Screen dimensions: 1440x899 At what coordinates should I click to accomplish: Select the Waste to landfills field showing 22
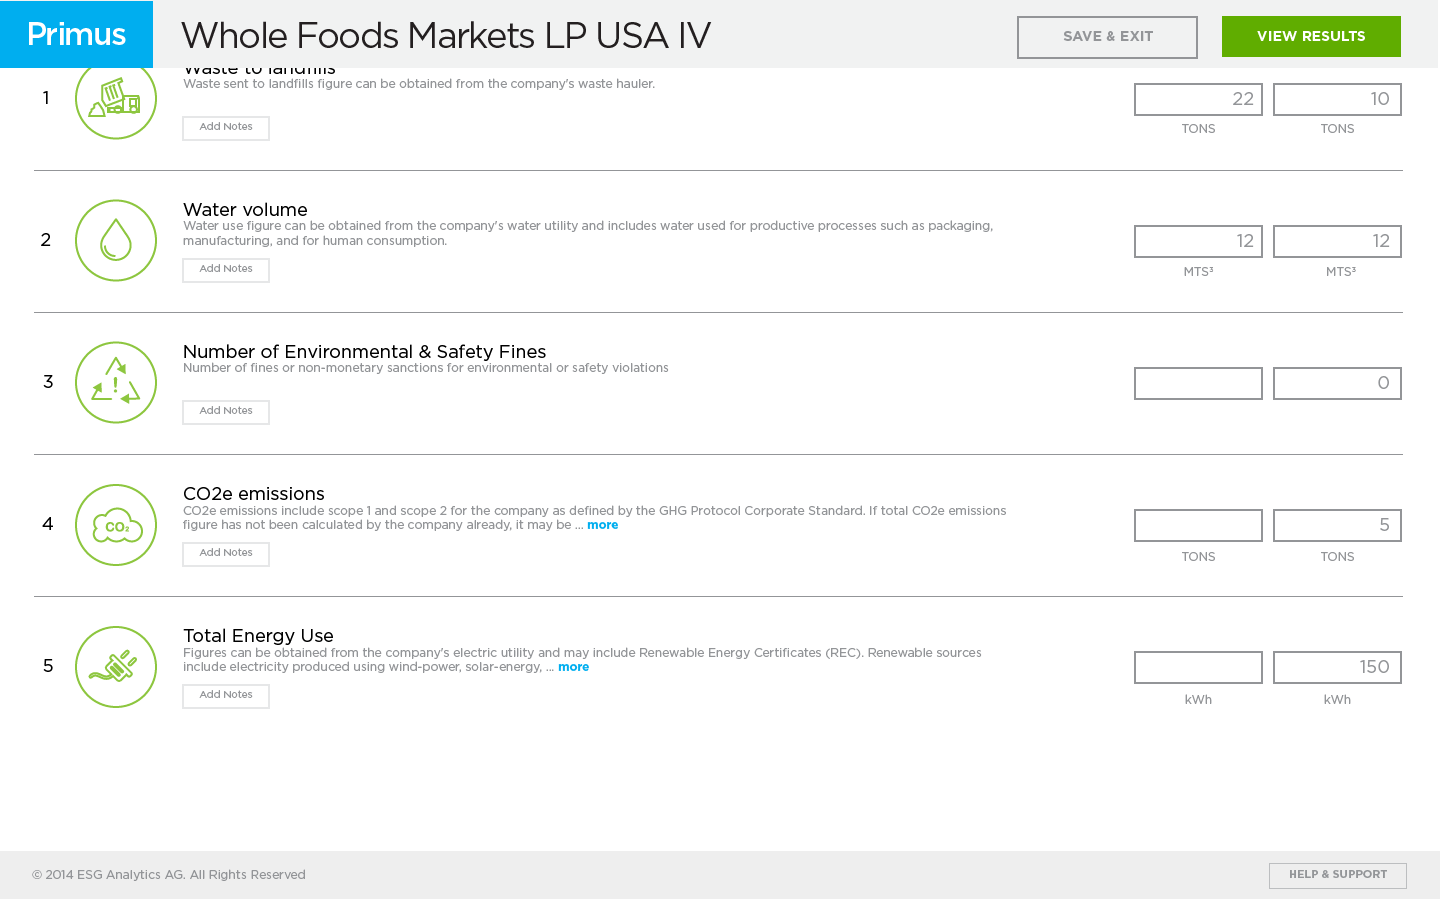pyautogui.click(x=1198, y=99)
